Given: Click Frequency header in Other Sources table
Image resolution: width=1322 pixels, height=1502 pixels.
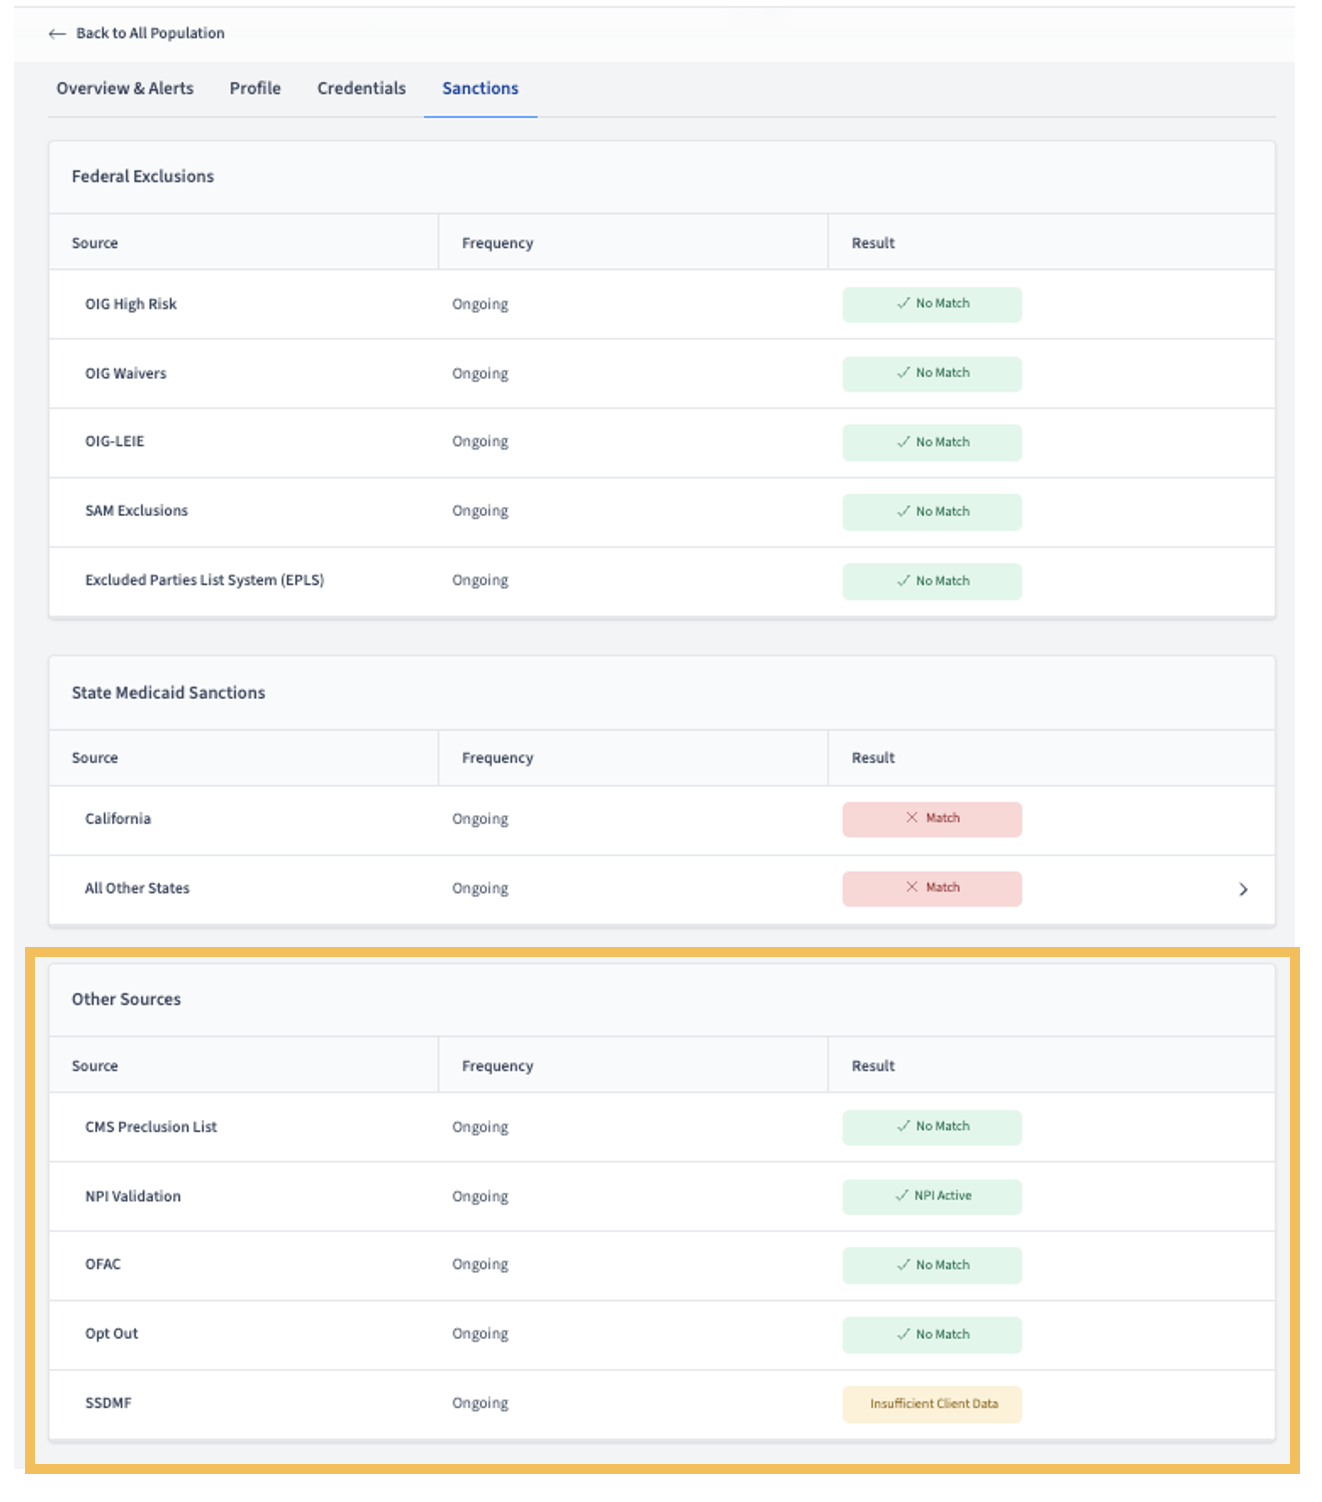Looking at the screenshot, I should pos(498,1066).
